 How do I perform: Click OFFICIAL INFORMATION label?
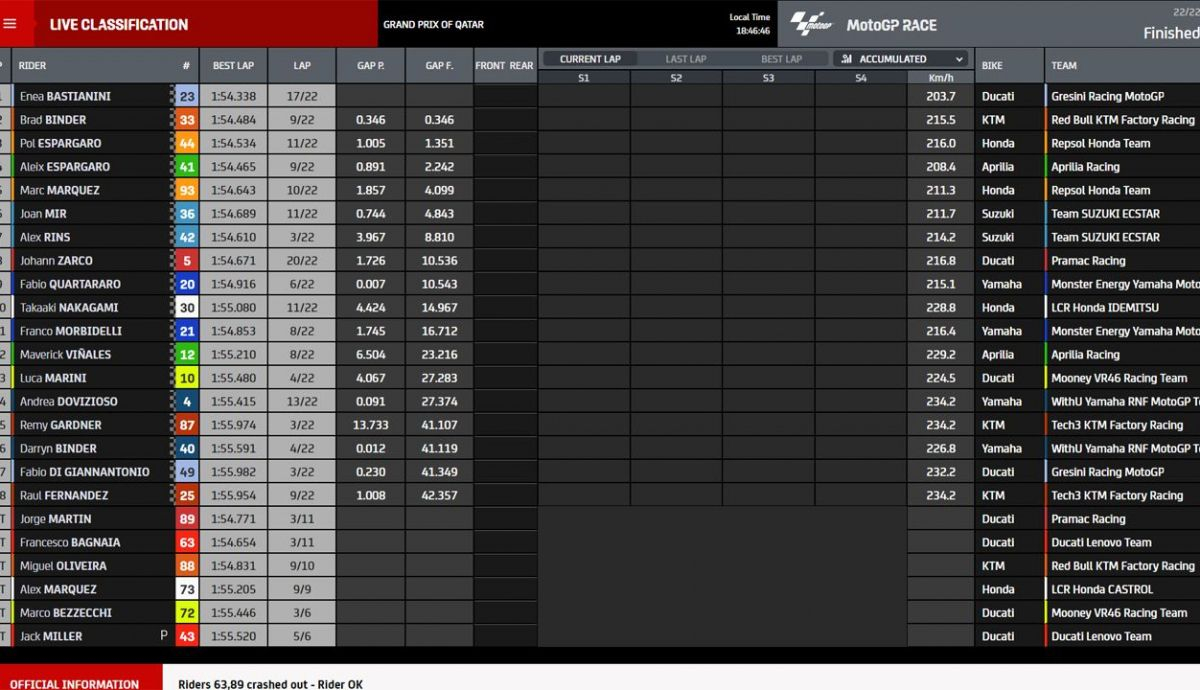(x=75, y=684)
